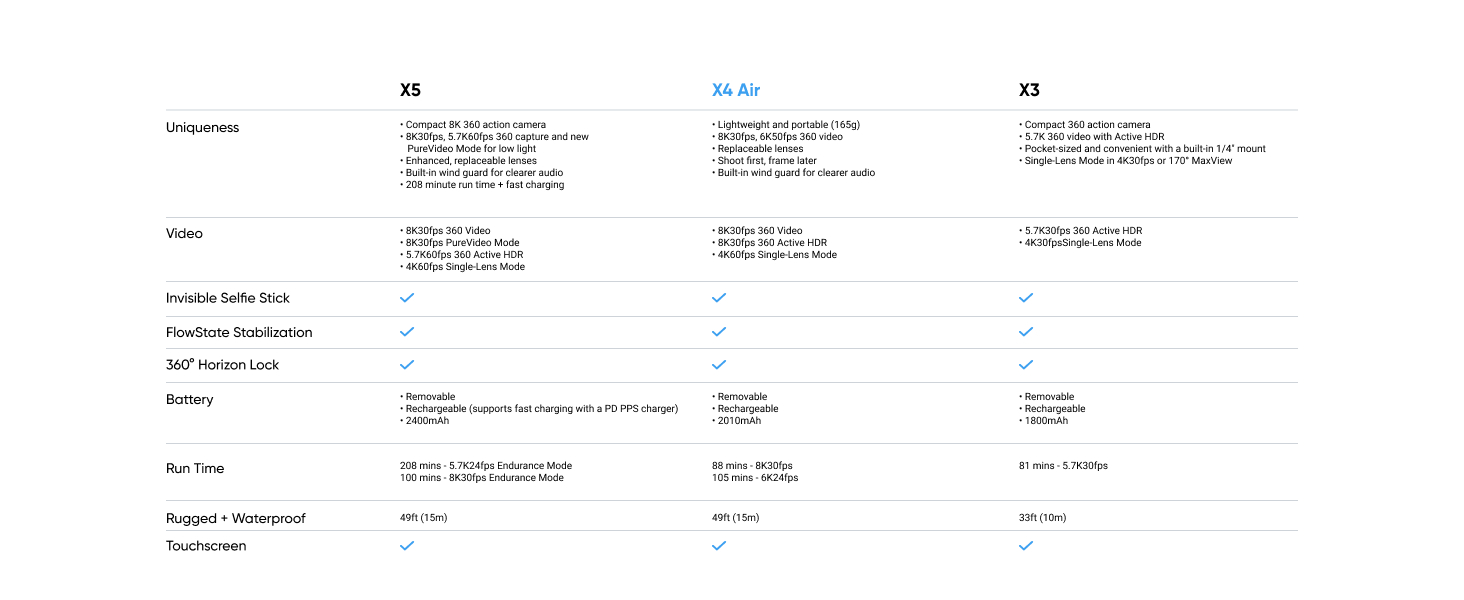Image resolution: width=1464 pixels, height=600 pixels.
Task: Click the X3 Touchscreen checkmark
Action: pos(1026,546)
